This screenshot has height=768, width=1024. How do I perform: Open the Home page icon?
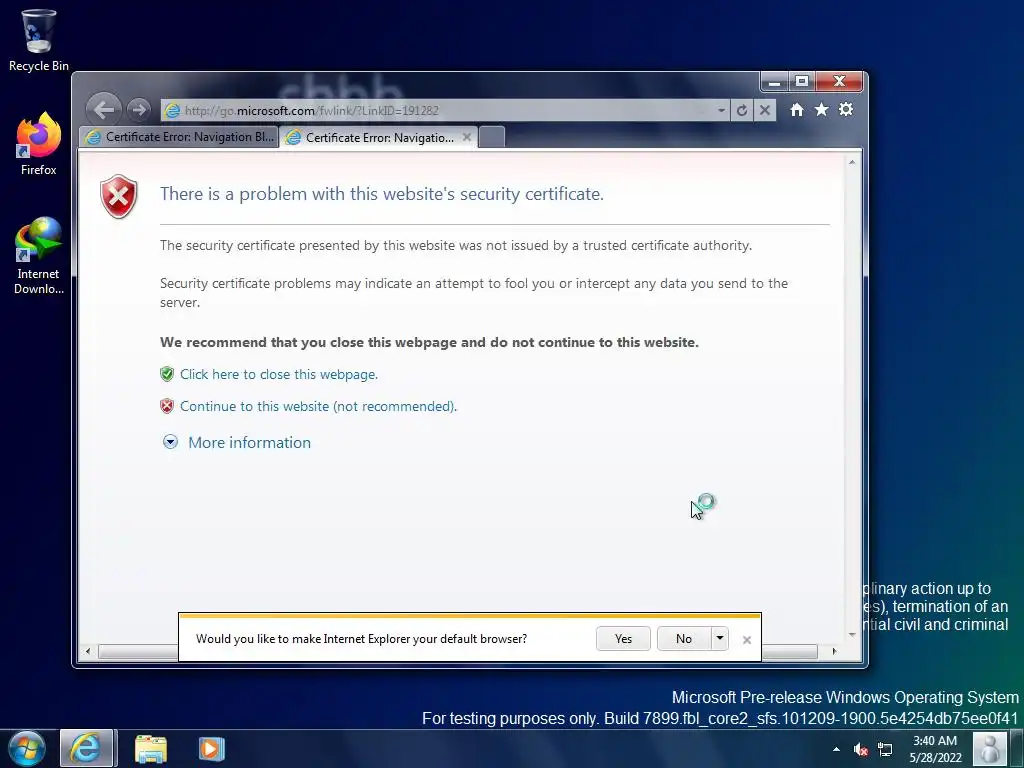coord(797,110)
